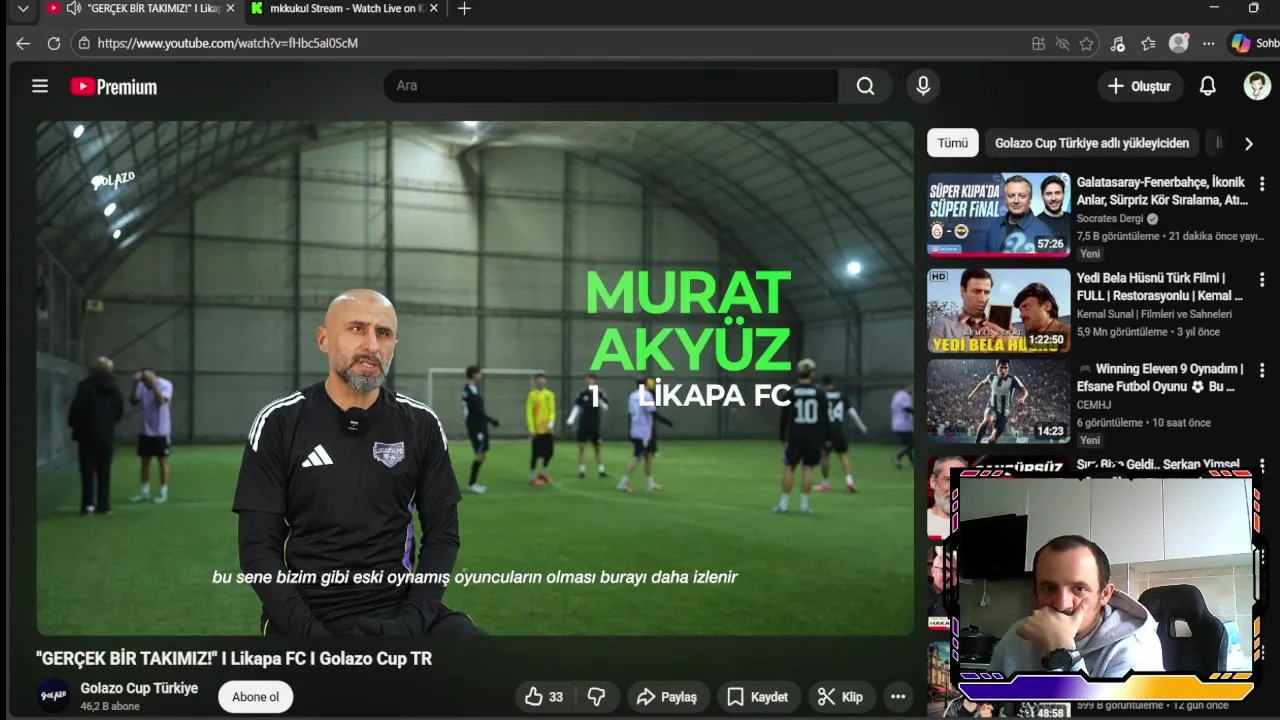The height and width of the screenshot is (720, 1280).
Task: Open YouTube notifications bell
Action: pyautogui.click(x=1208, y=86)
